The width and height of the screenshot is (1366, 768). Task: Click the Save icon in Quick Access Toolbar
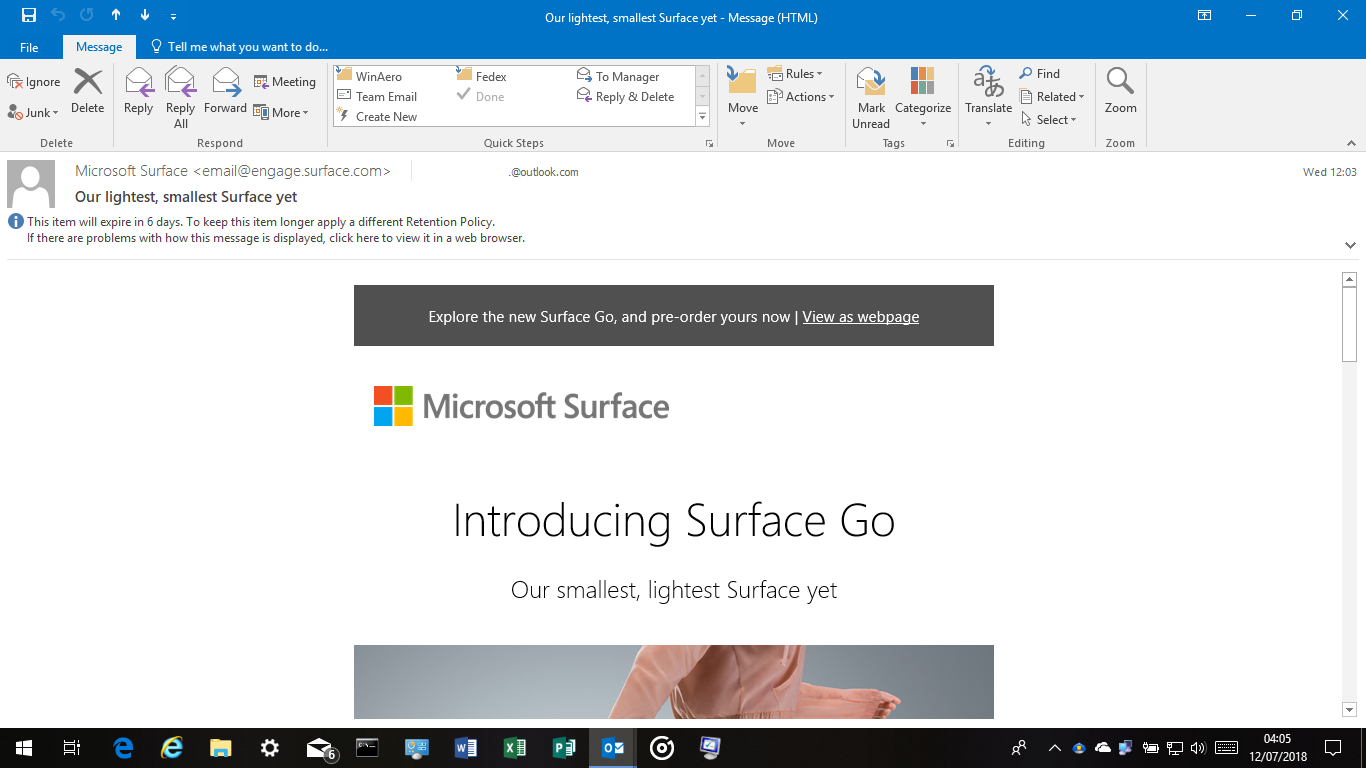click(29, 15)
